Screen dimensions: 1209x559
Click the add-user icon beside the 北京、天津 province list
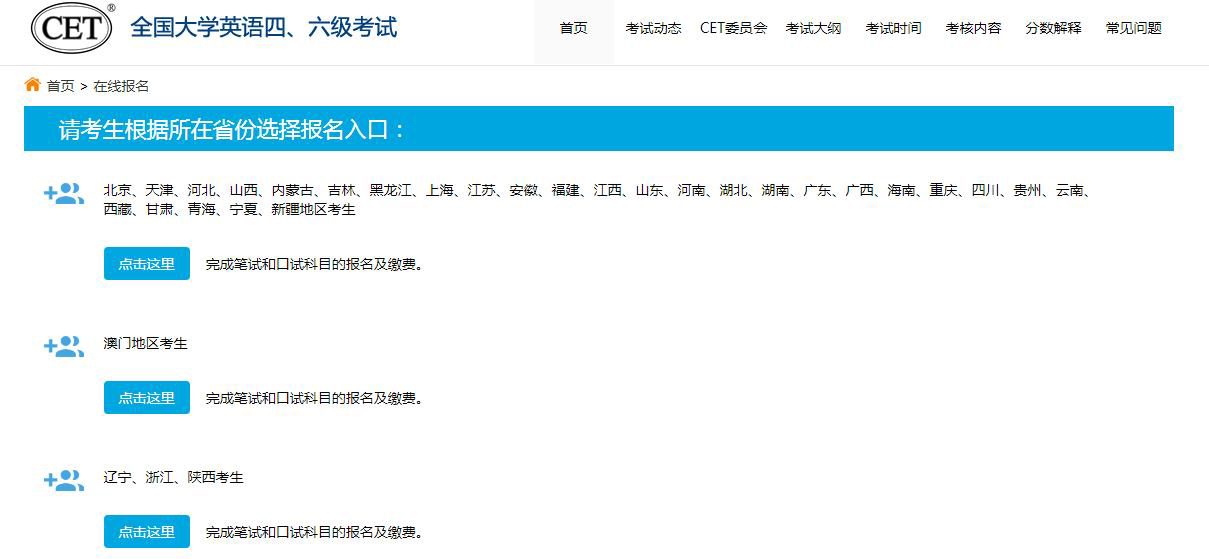[64, 194]
